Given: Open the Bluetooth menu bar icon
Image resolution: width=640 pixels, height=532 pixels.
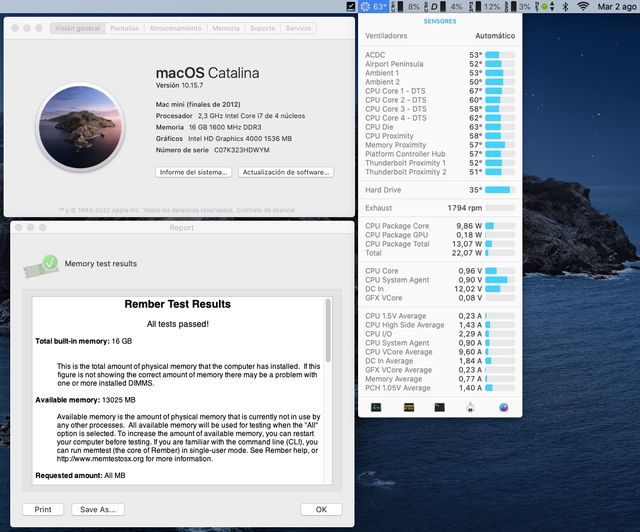Looking at the screenshot, I should tap(565, 7).
